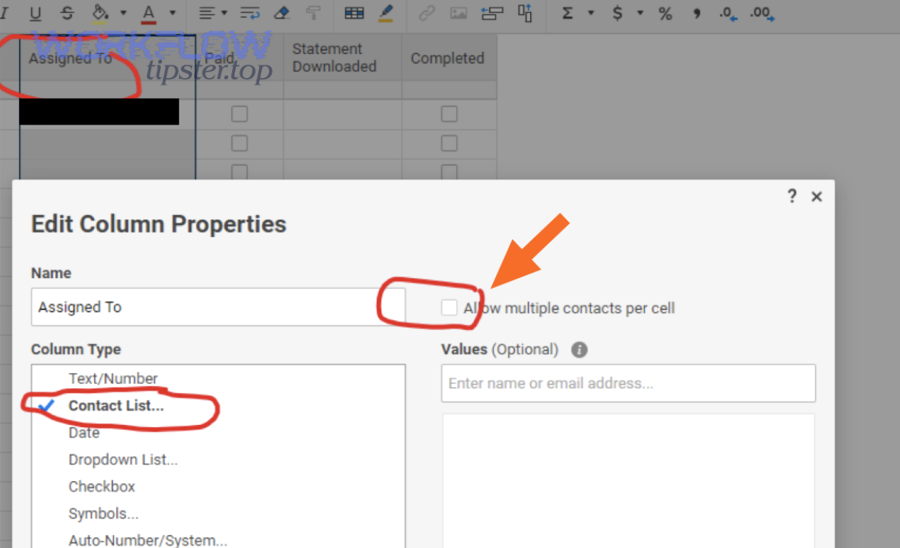900x548 pixels.
Task: Open help with the question mark icon
Action: point(792,196)
